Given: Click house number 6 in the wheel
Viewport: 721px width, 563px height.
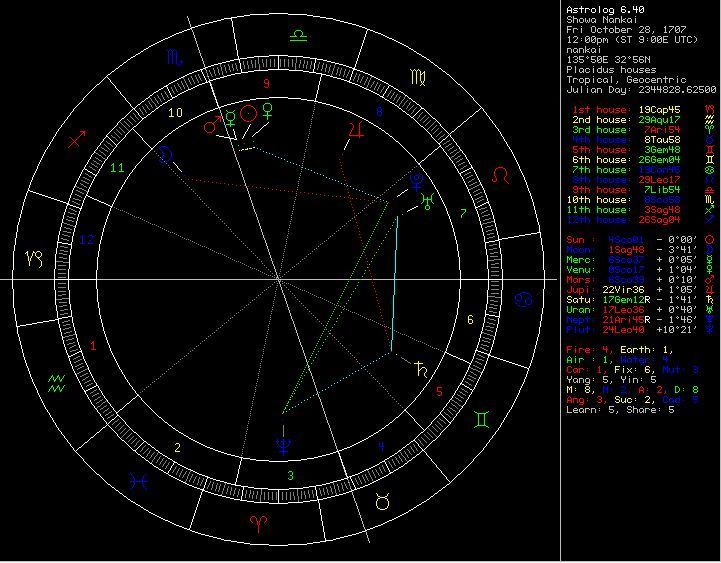Looking at the screenshot, I should (x=470, y=319).
